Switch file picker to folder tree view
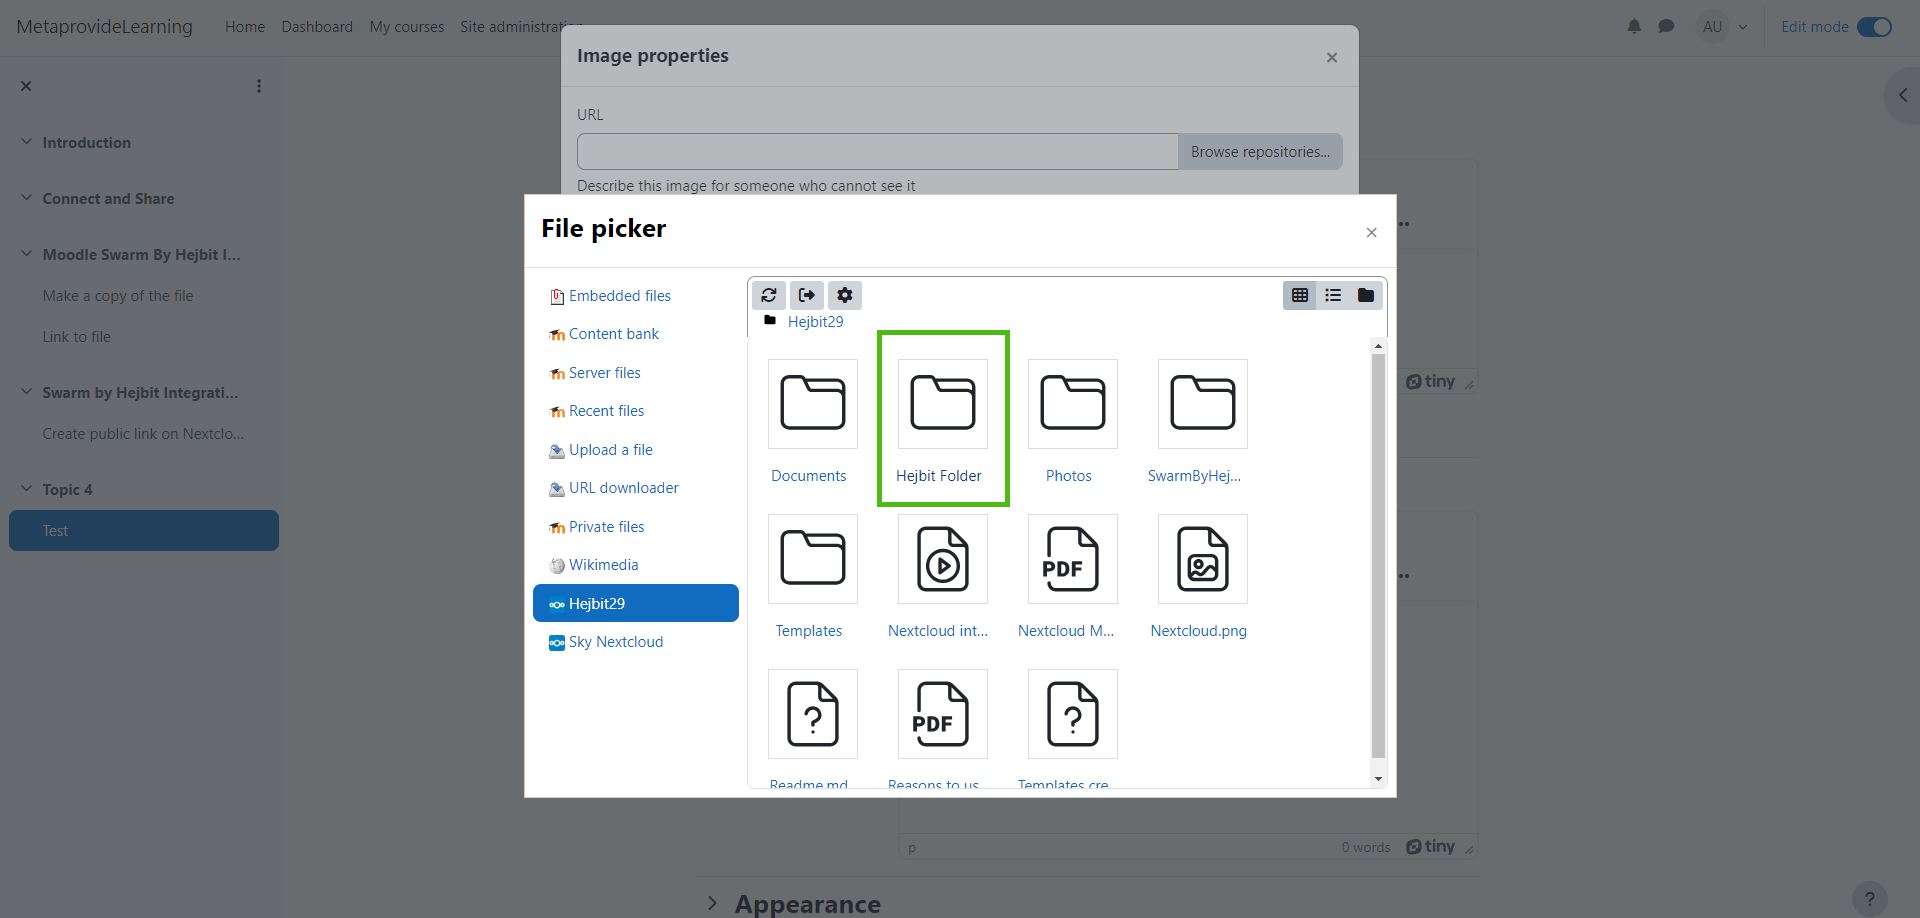This screenshot has height=918, width=1920. 1366,295
